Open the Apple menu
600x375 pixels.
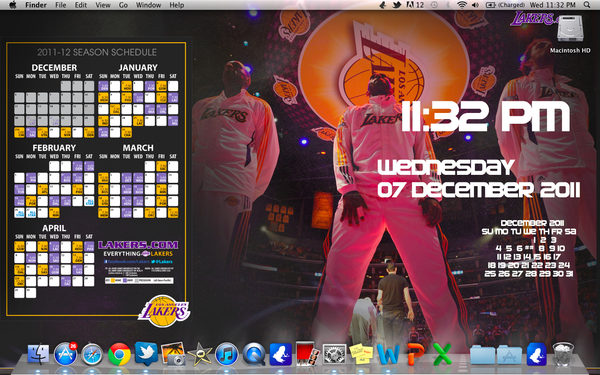pyautogui.click(x=12, y=5)
